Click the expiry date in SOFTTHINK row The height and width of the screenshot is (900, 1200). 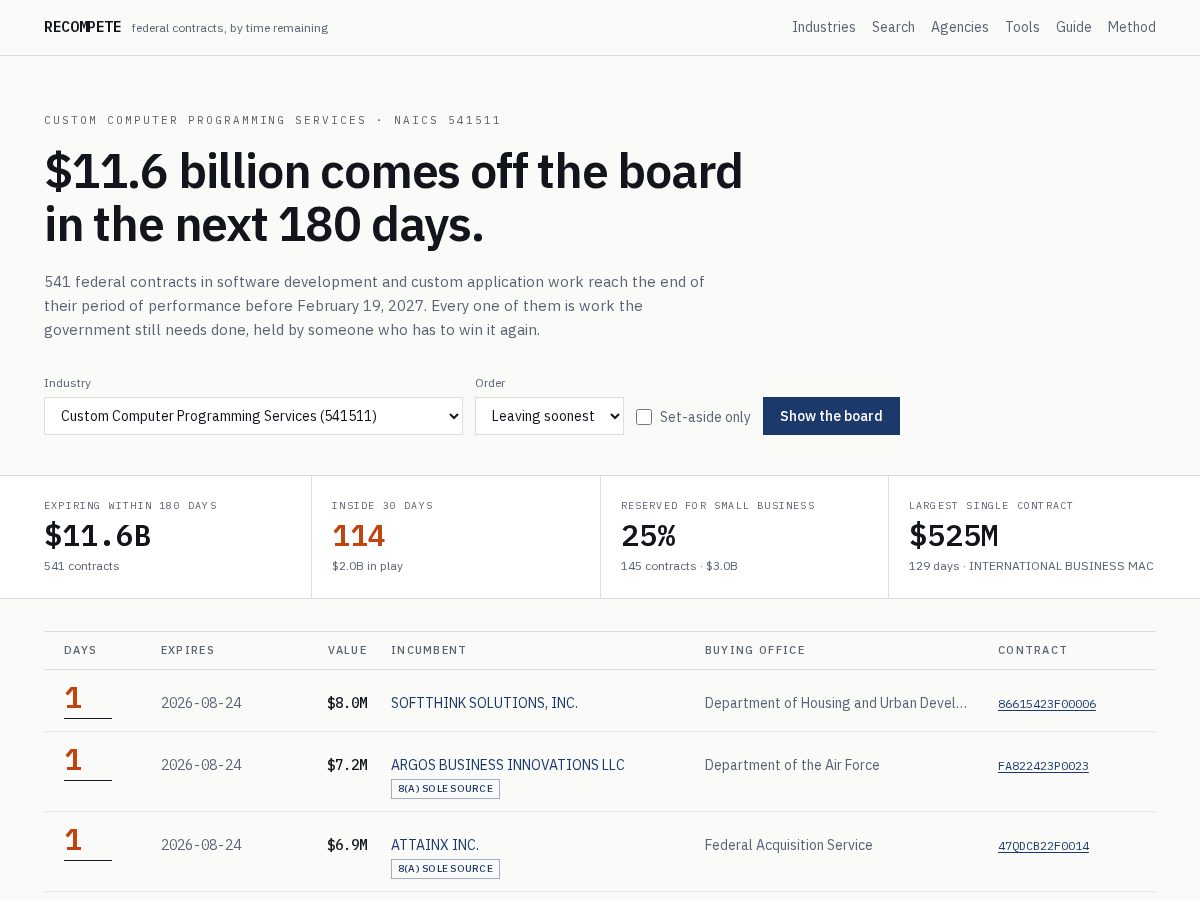click(201, 703)
